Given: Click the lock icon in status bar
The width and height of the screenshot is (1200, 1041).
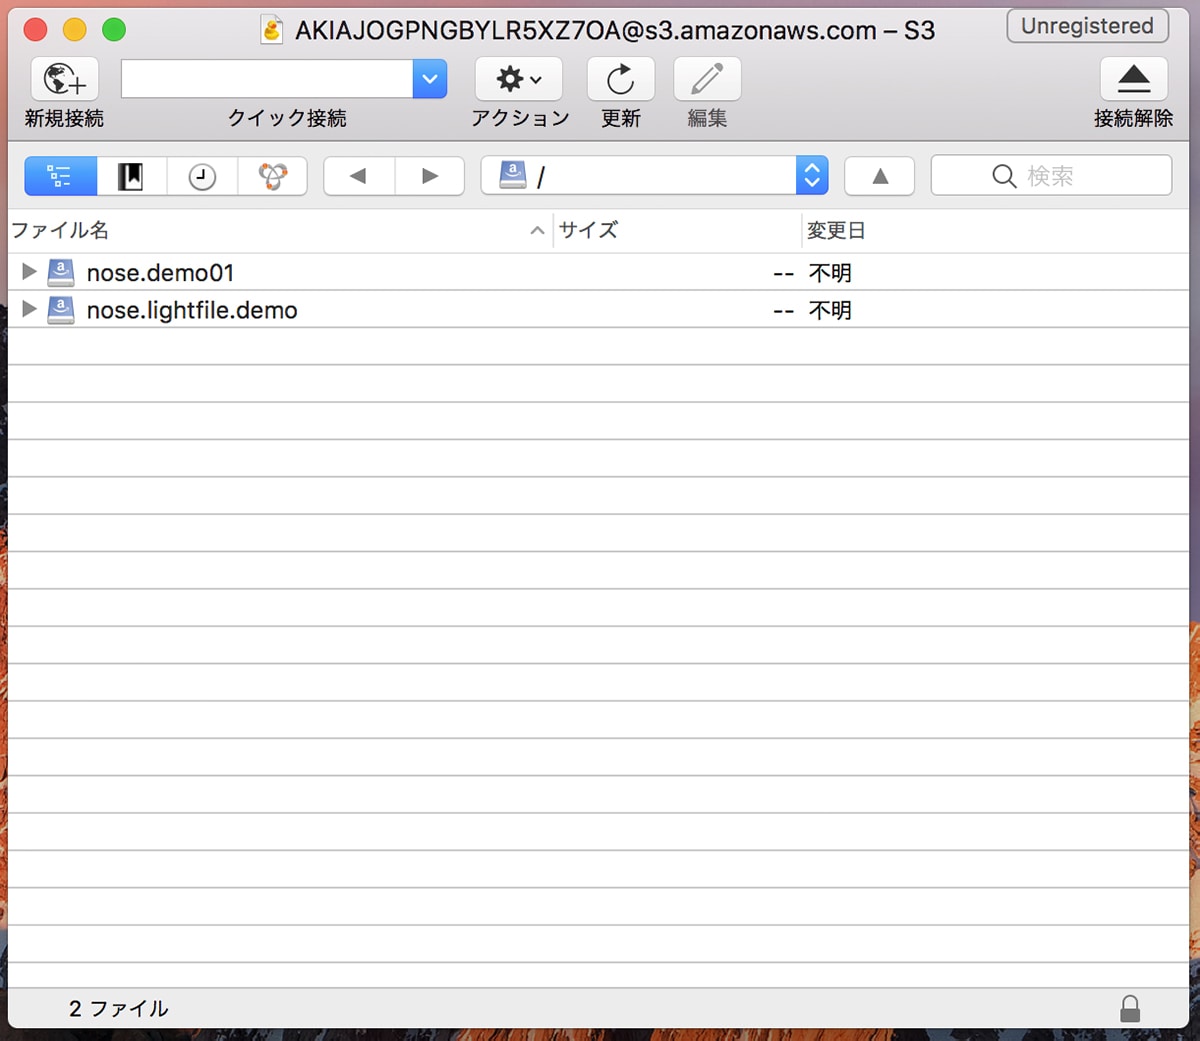Looking at the screenshot, I should coord(1130,1008).
